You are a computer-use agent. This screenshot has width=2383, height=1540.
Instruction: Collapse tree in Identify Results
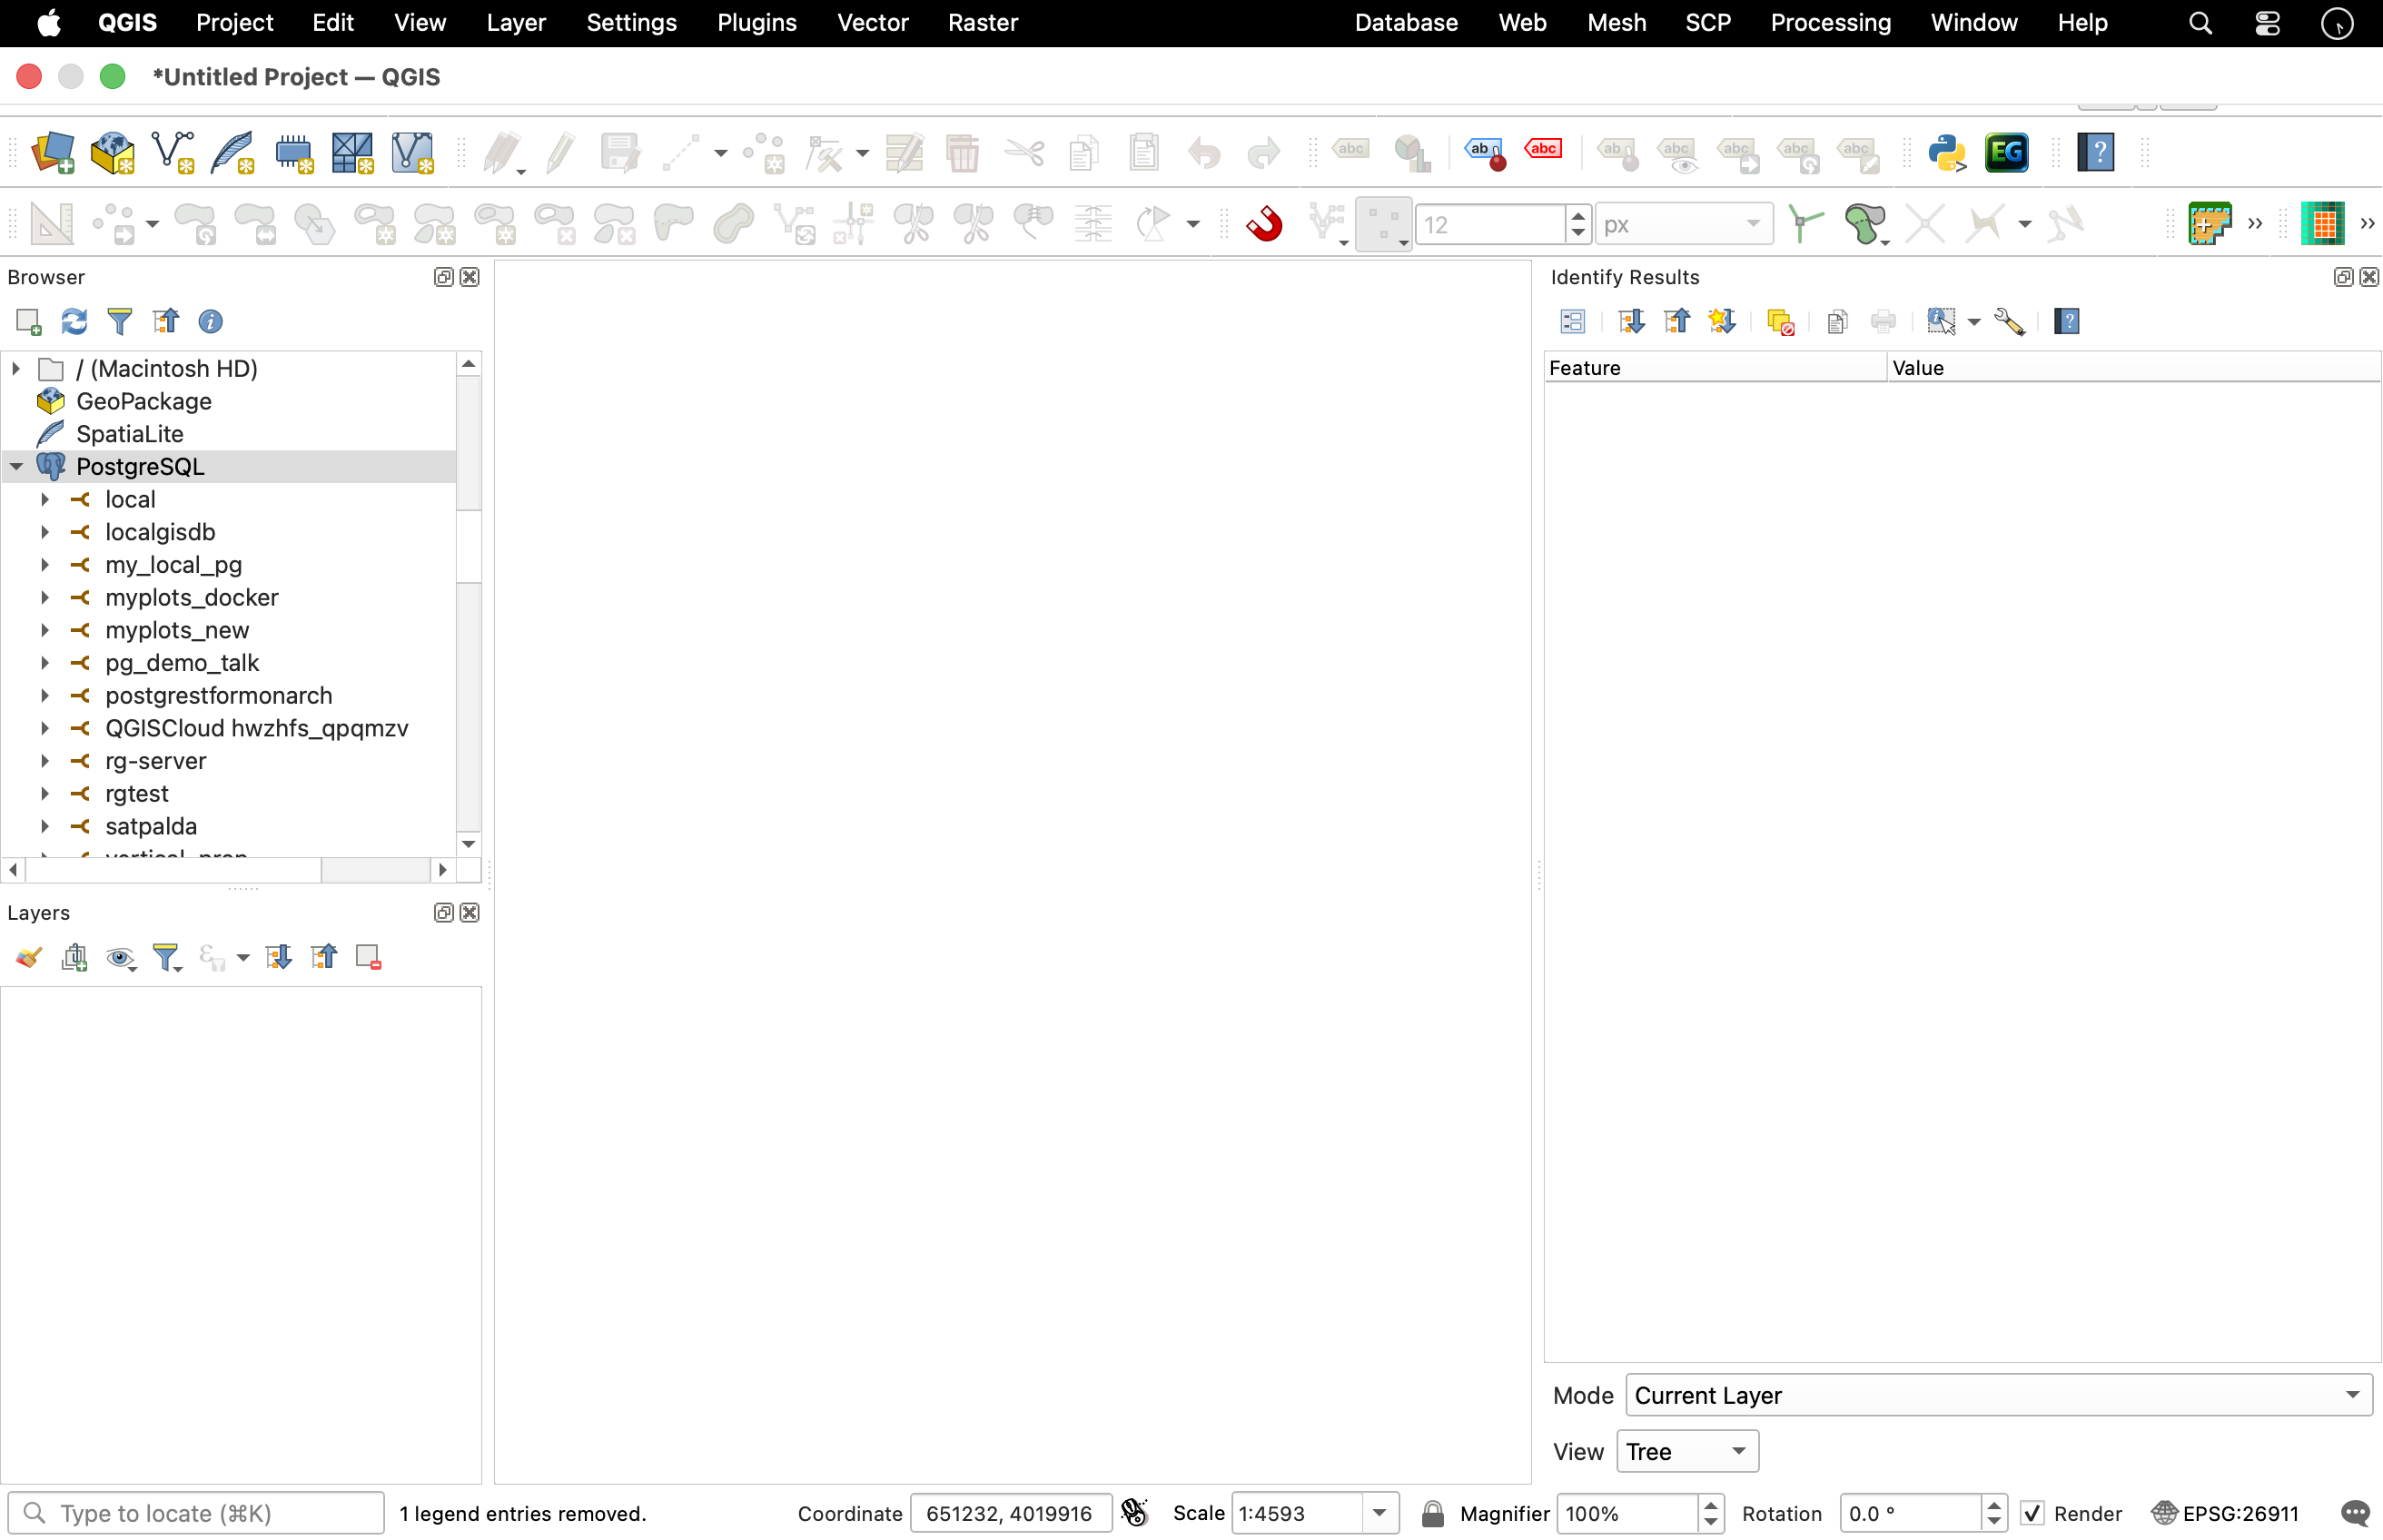[x=1676, y=321]
